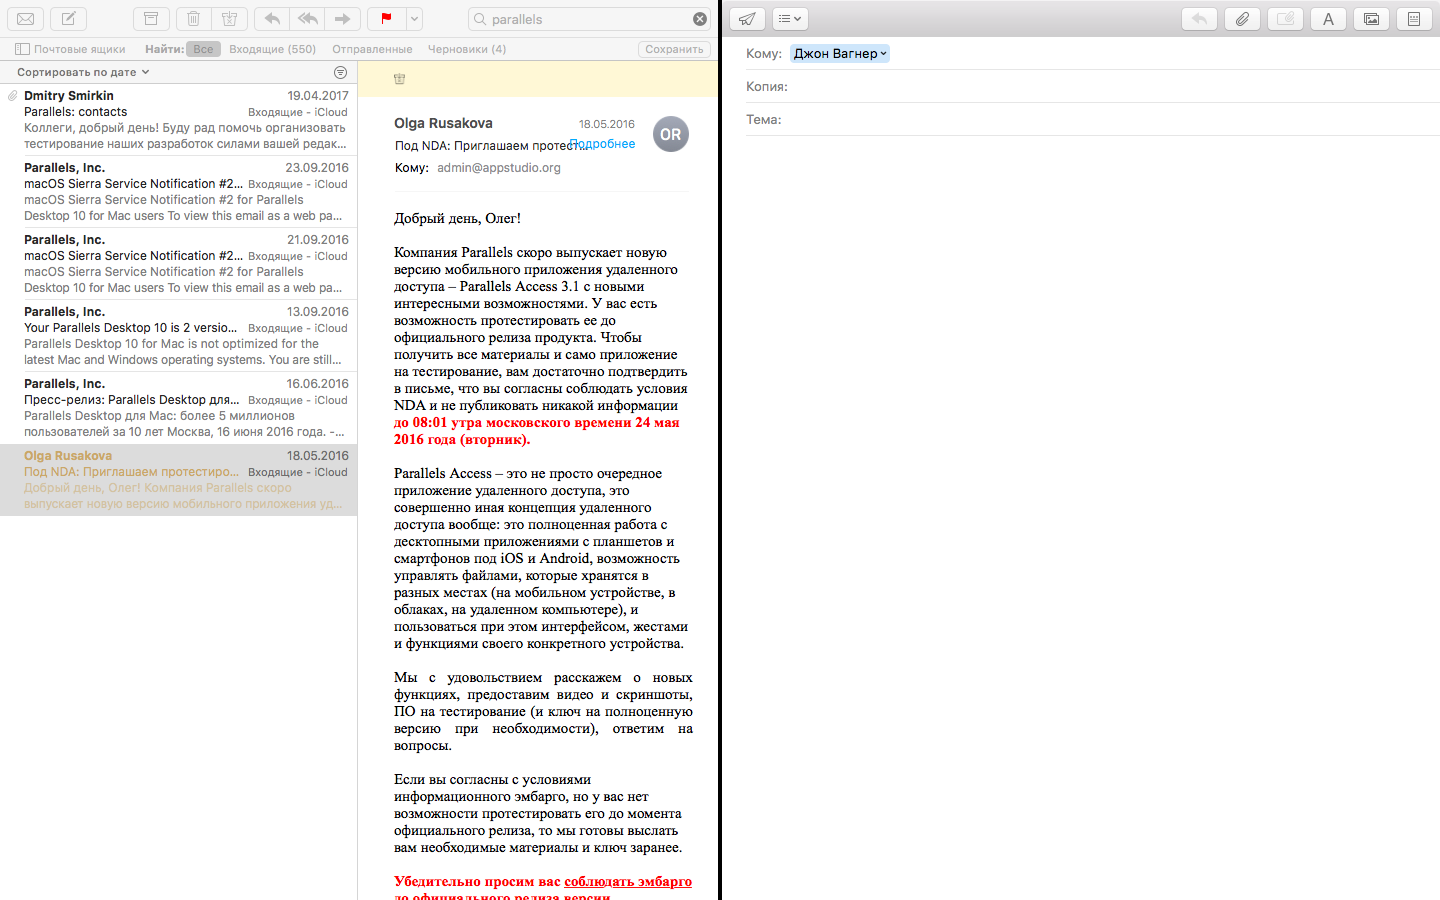The image size is (1440, 900).
Task: Forward the selected email
Action: click(x=342, y=19)
